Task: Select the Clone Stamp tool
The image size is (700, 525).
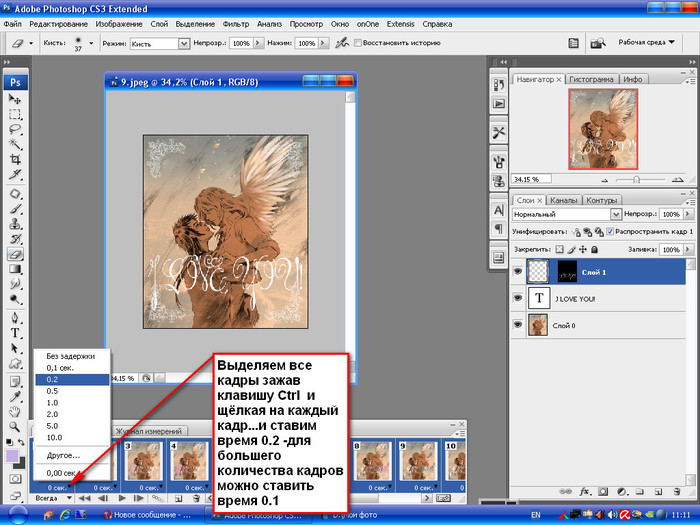Action: [15, 224]
